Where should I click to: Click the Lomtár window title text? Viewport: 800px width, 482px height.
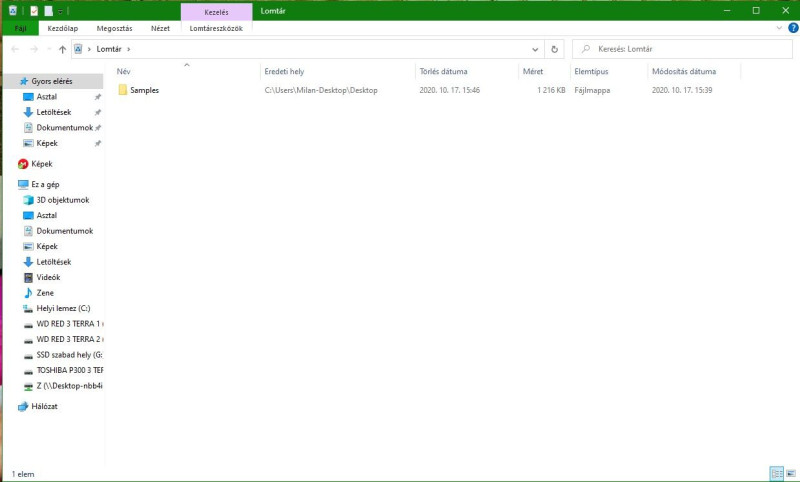click(273, 11)
